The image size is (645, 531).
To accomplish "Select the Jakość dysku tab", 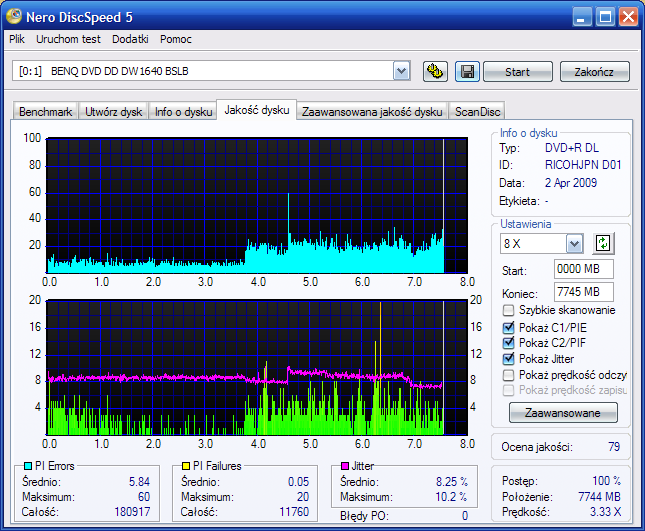I will point(257,110).
